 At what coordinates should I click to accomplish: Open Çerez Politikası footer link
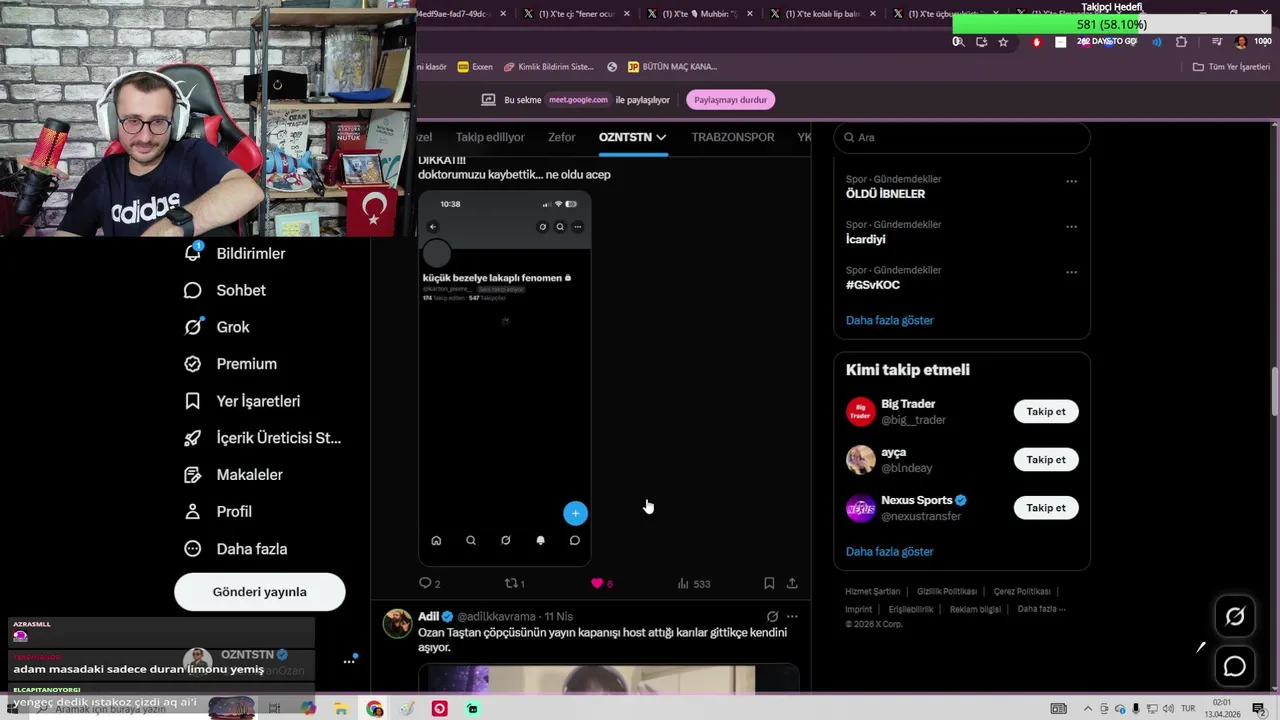click(x=1022, y=592)
